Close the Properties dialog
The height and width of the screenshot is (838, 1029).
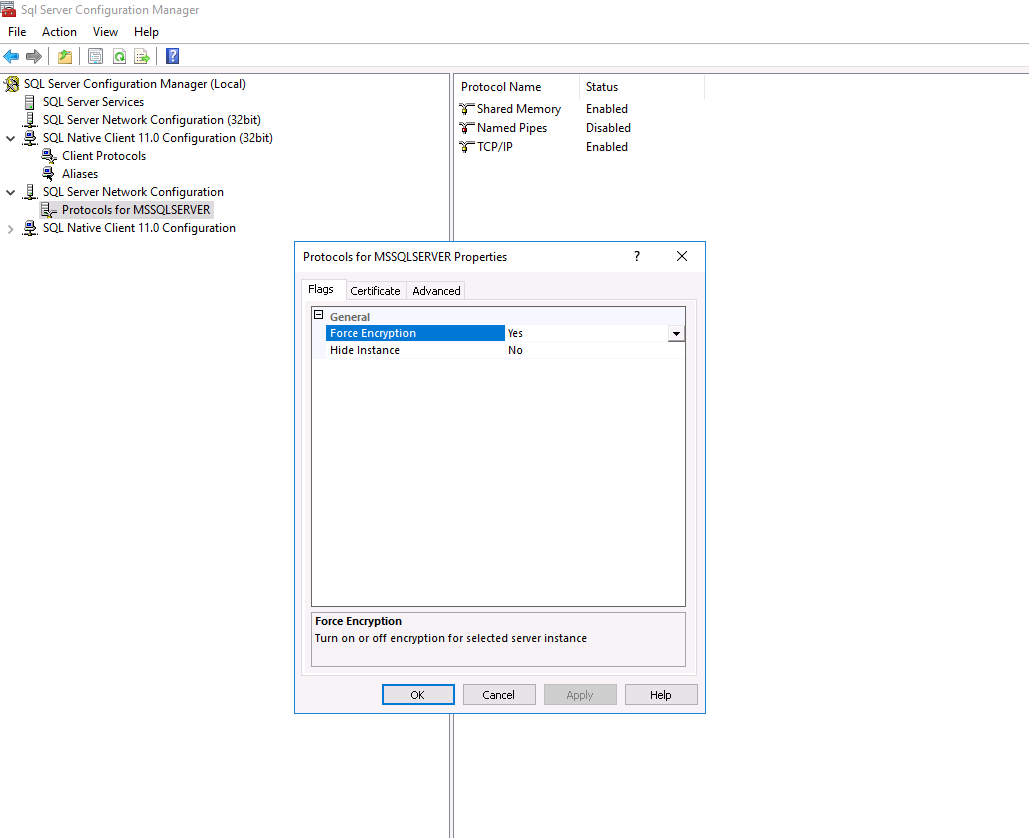pyautogui.click(x=682, y=256)
